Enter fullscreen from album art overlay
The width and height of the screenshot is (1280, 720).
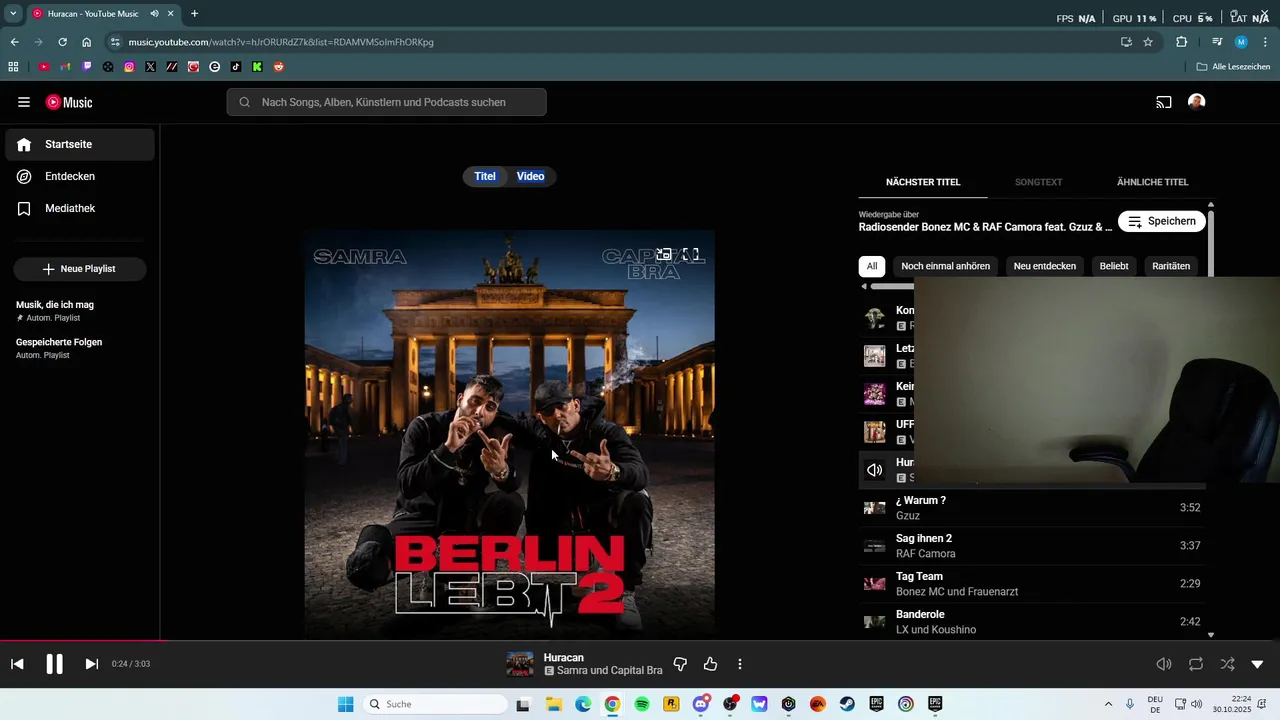(x=691, y=254)
